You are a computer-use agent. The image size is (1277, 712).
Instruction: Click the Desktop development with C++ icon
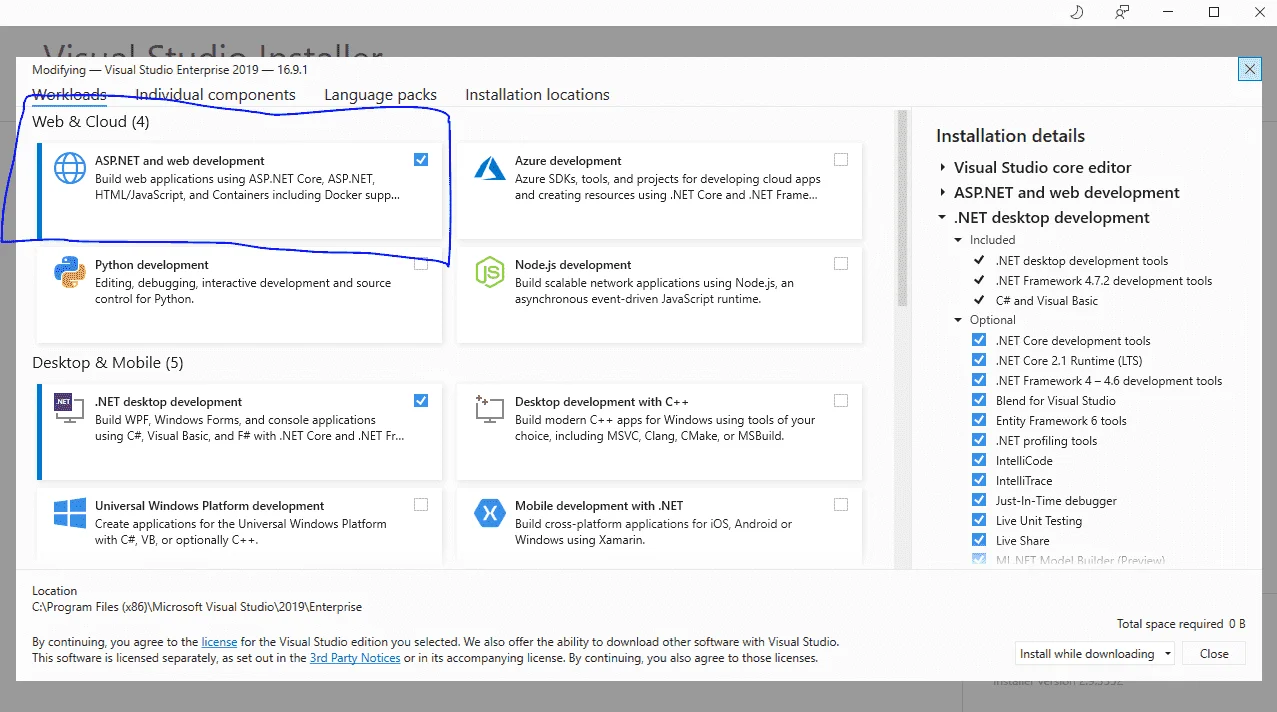point(490,408)
